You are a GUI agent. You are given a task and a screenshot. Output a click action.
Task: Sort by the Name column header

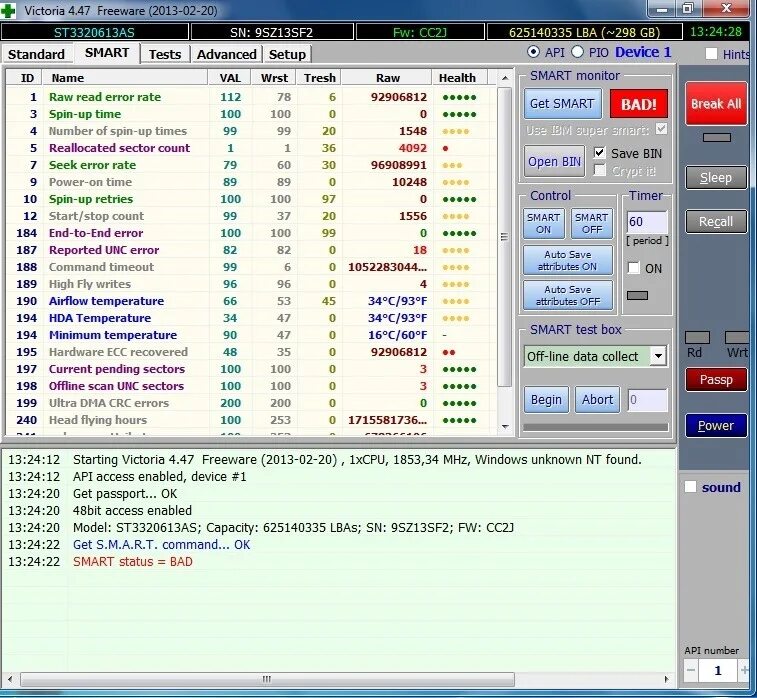(x=125, y=78)
